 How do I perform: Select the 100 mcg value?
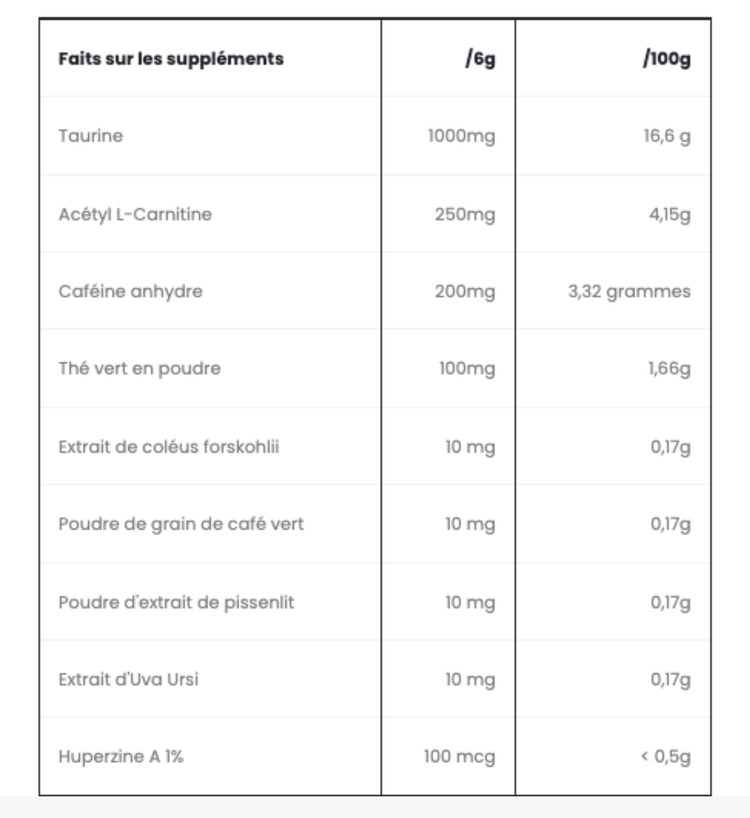point(459,757)
